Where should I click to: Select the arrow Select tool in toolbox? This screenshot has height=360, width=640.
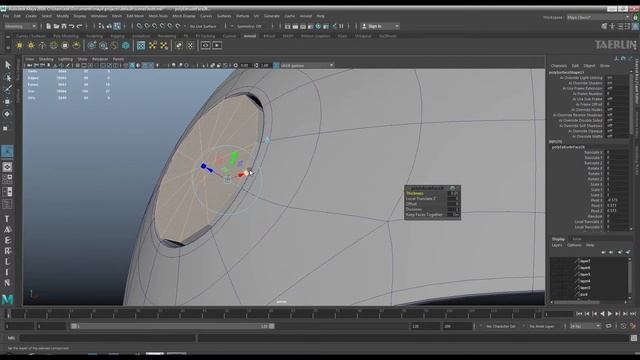tap(7, 65)
